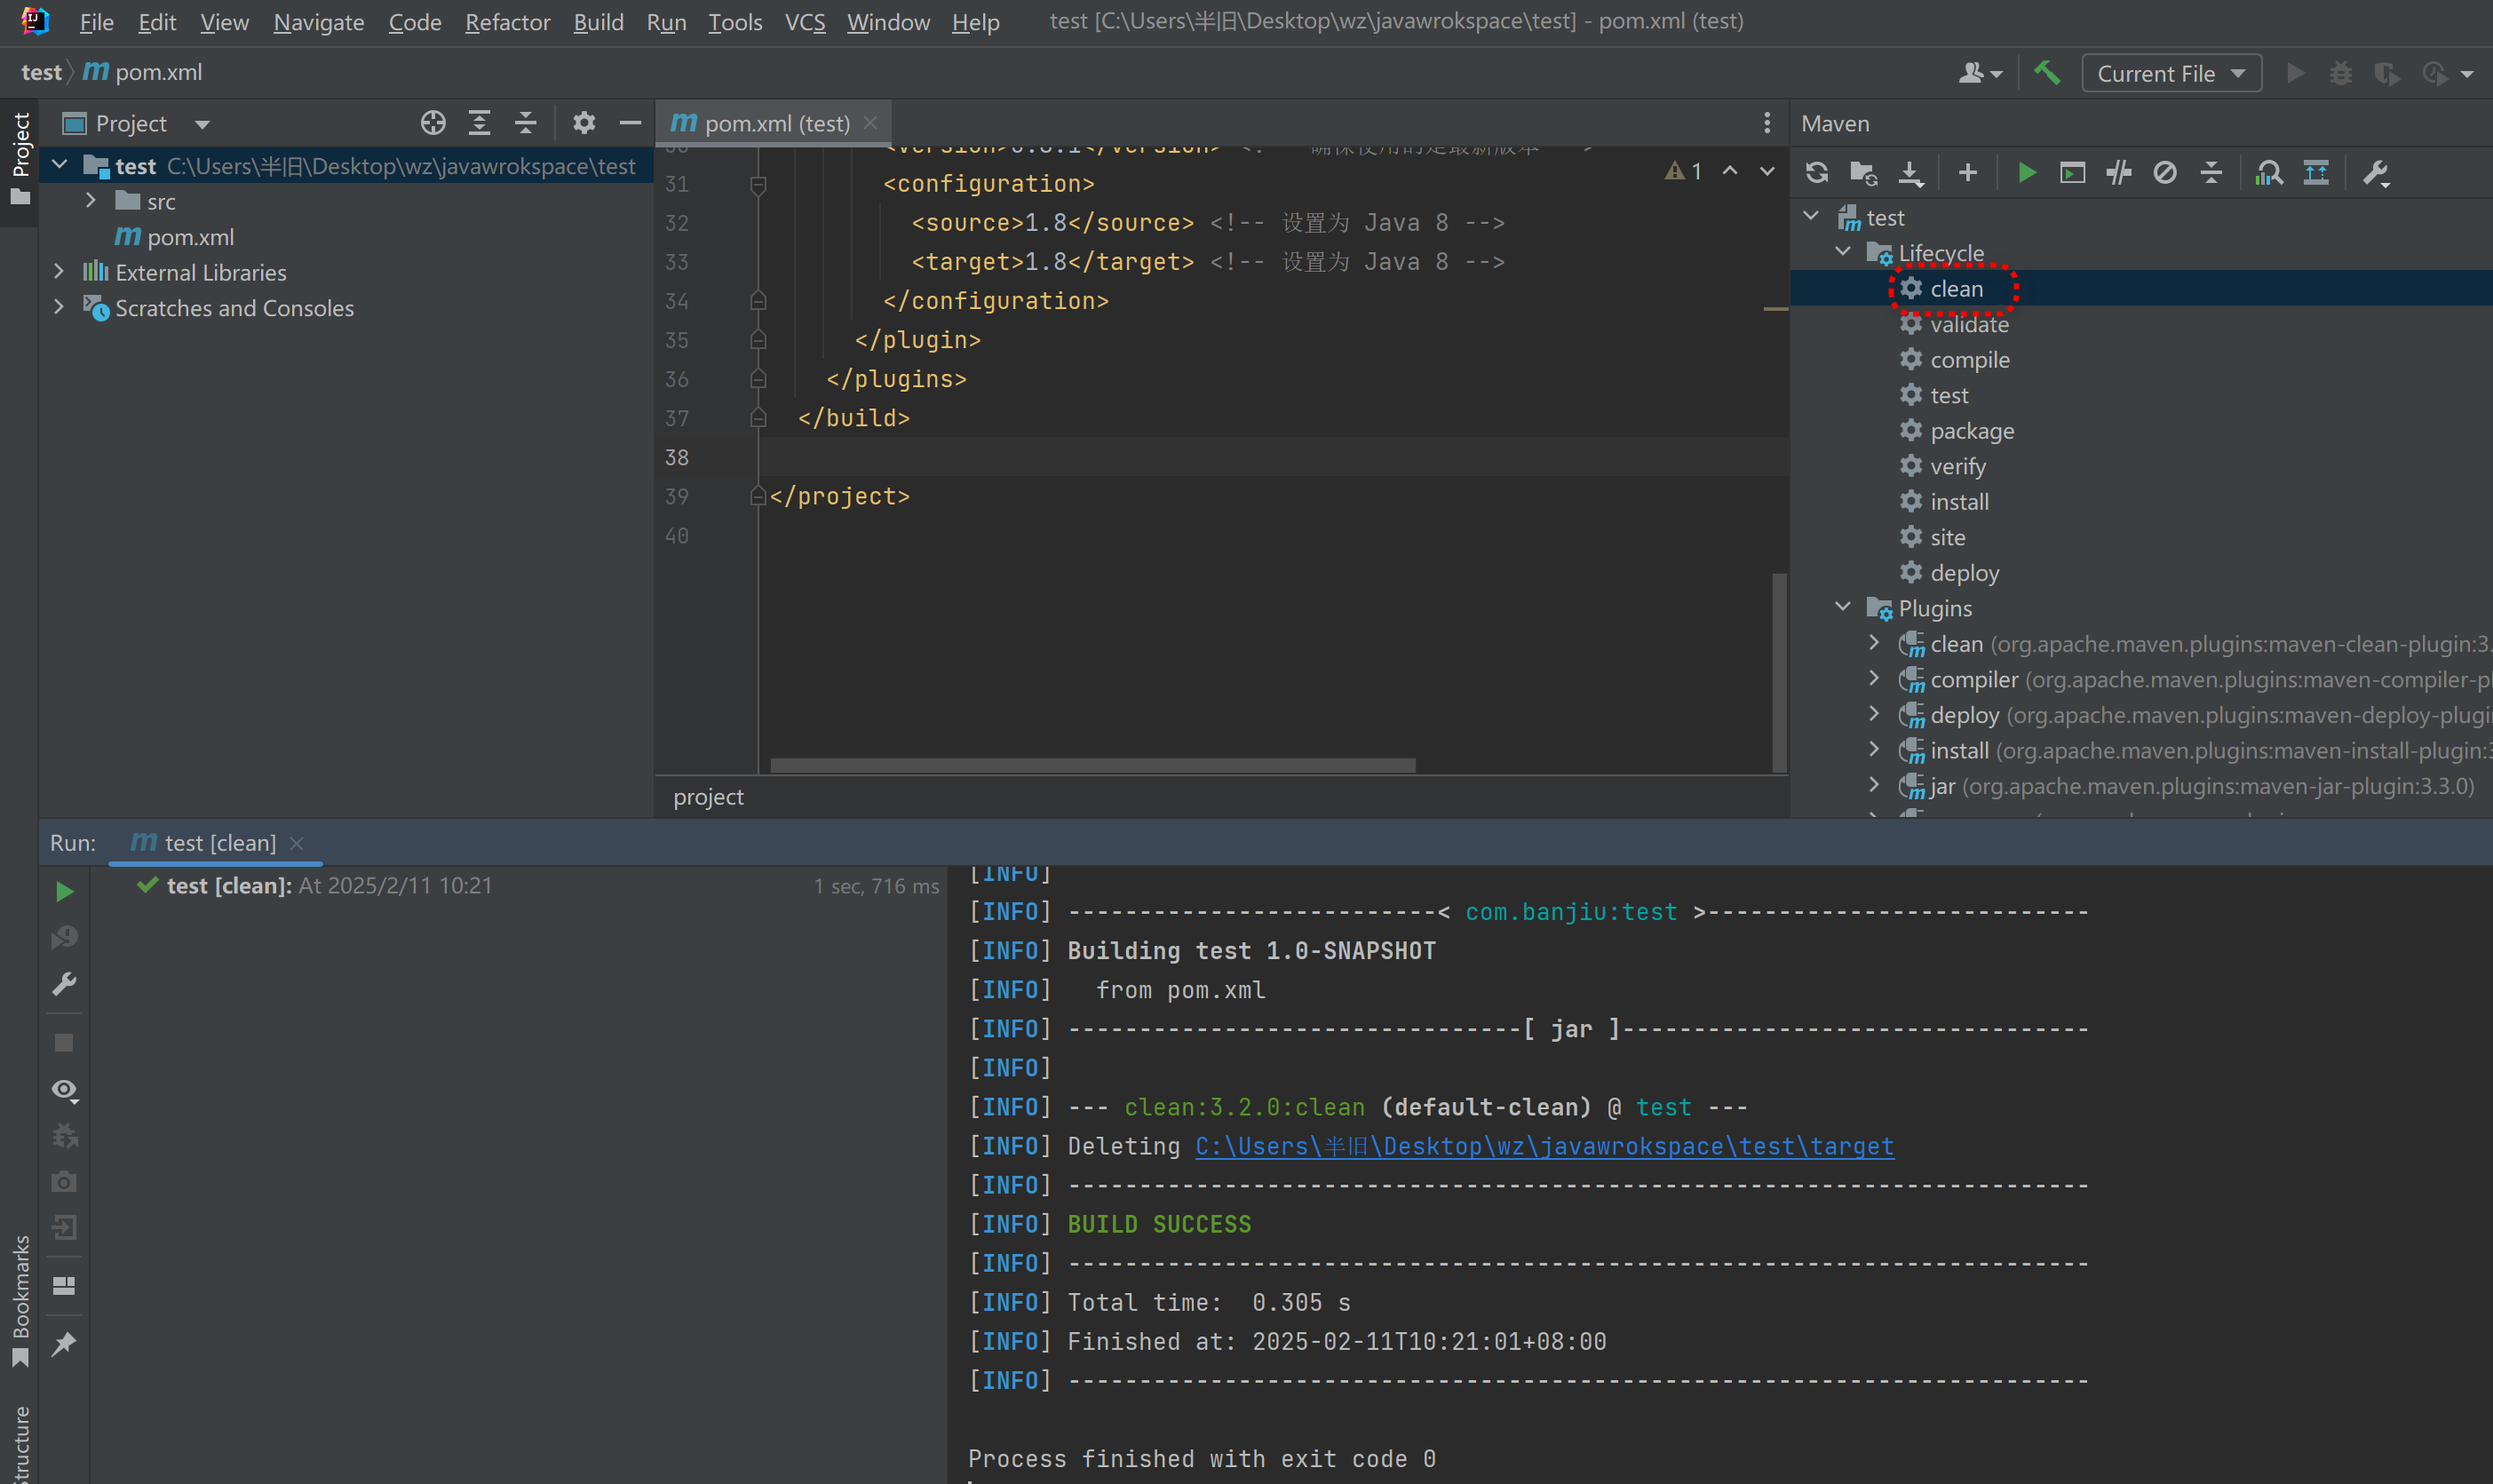This screenshot has width=2493, height=1484.
Task: Open Project panel gear options
Action: coord(584,123)
